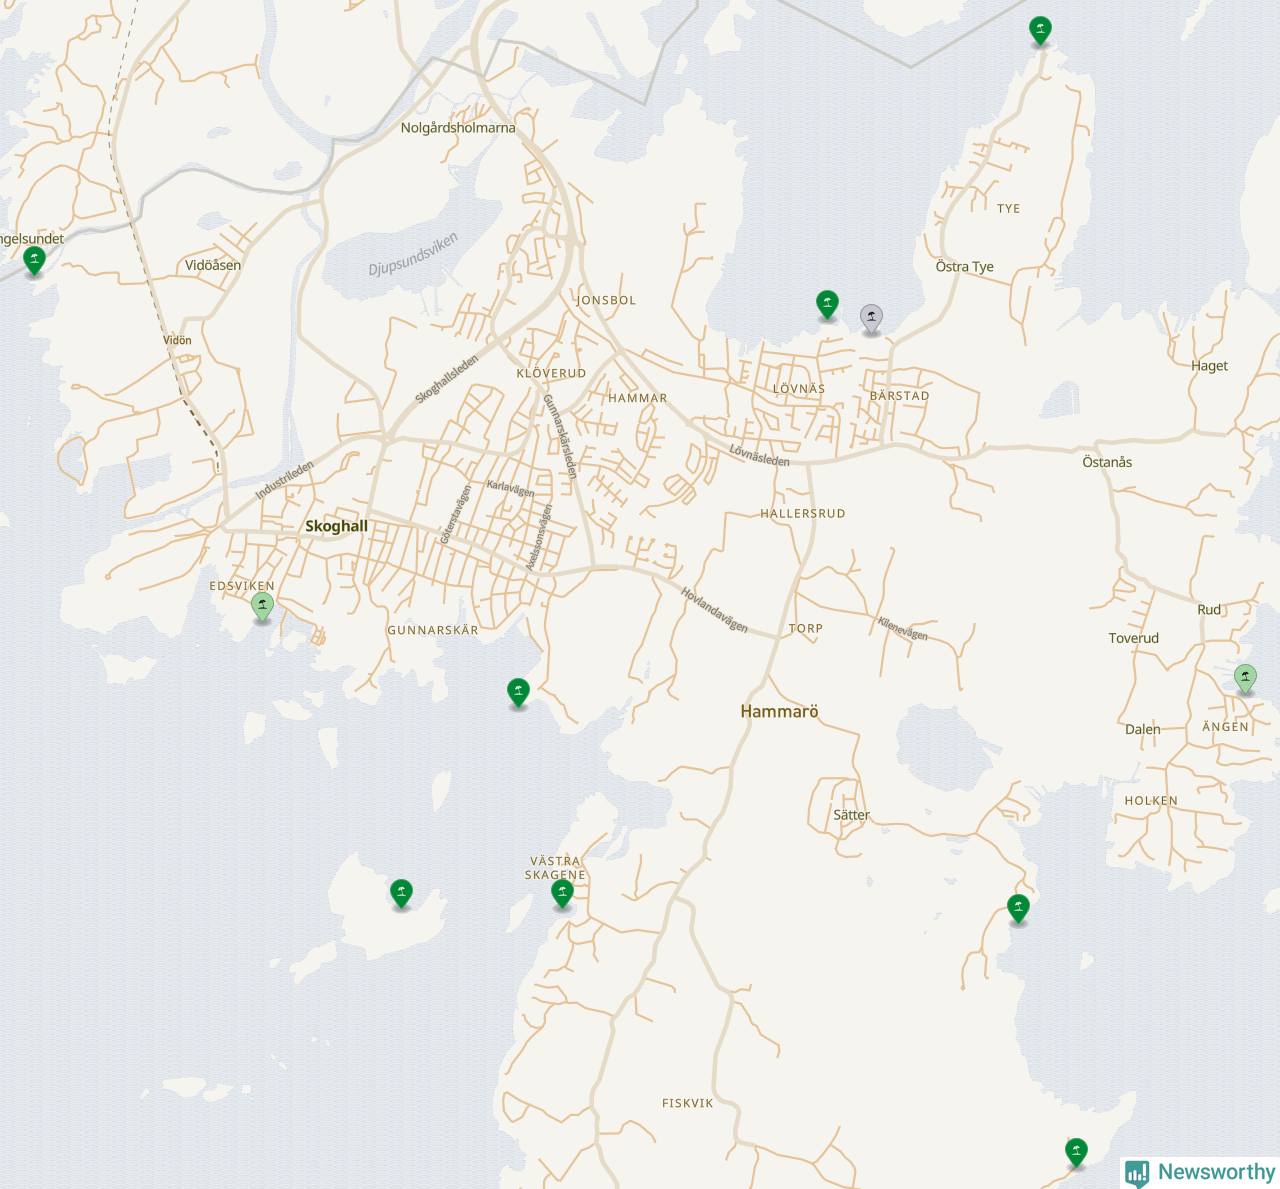Click the Djupsundsviken water label
Image resolution: width=1280 pixels, height=1189 pixels.
413,254
